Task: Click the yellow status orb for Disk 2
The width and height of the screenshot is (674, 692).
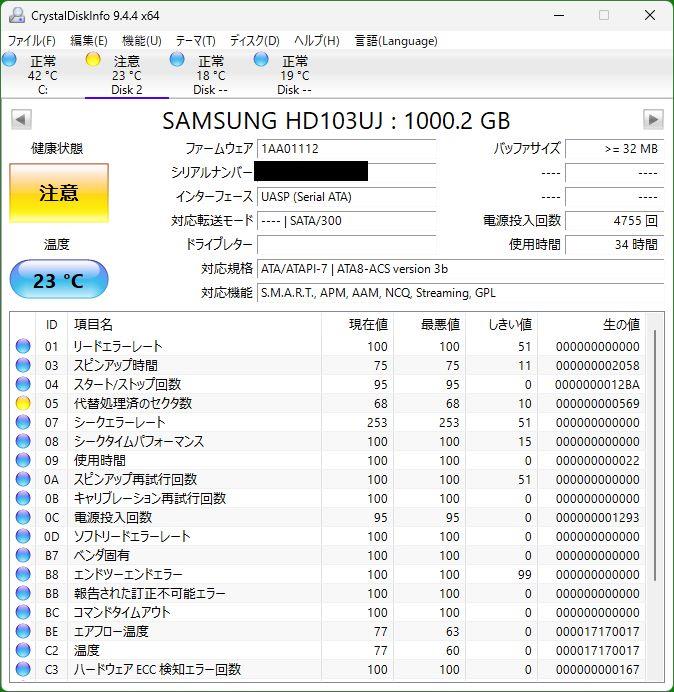Action: (93, 59)
